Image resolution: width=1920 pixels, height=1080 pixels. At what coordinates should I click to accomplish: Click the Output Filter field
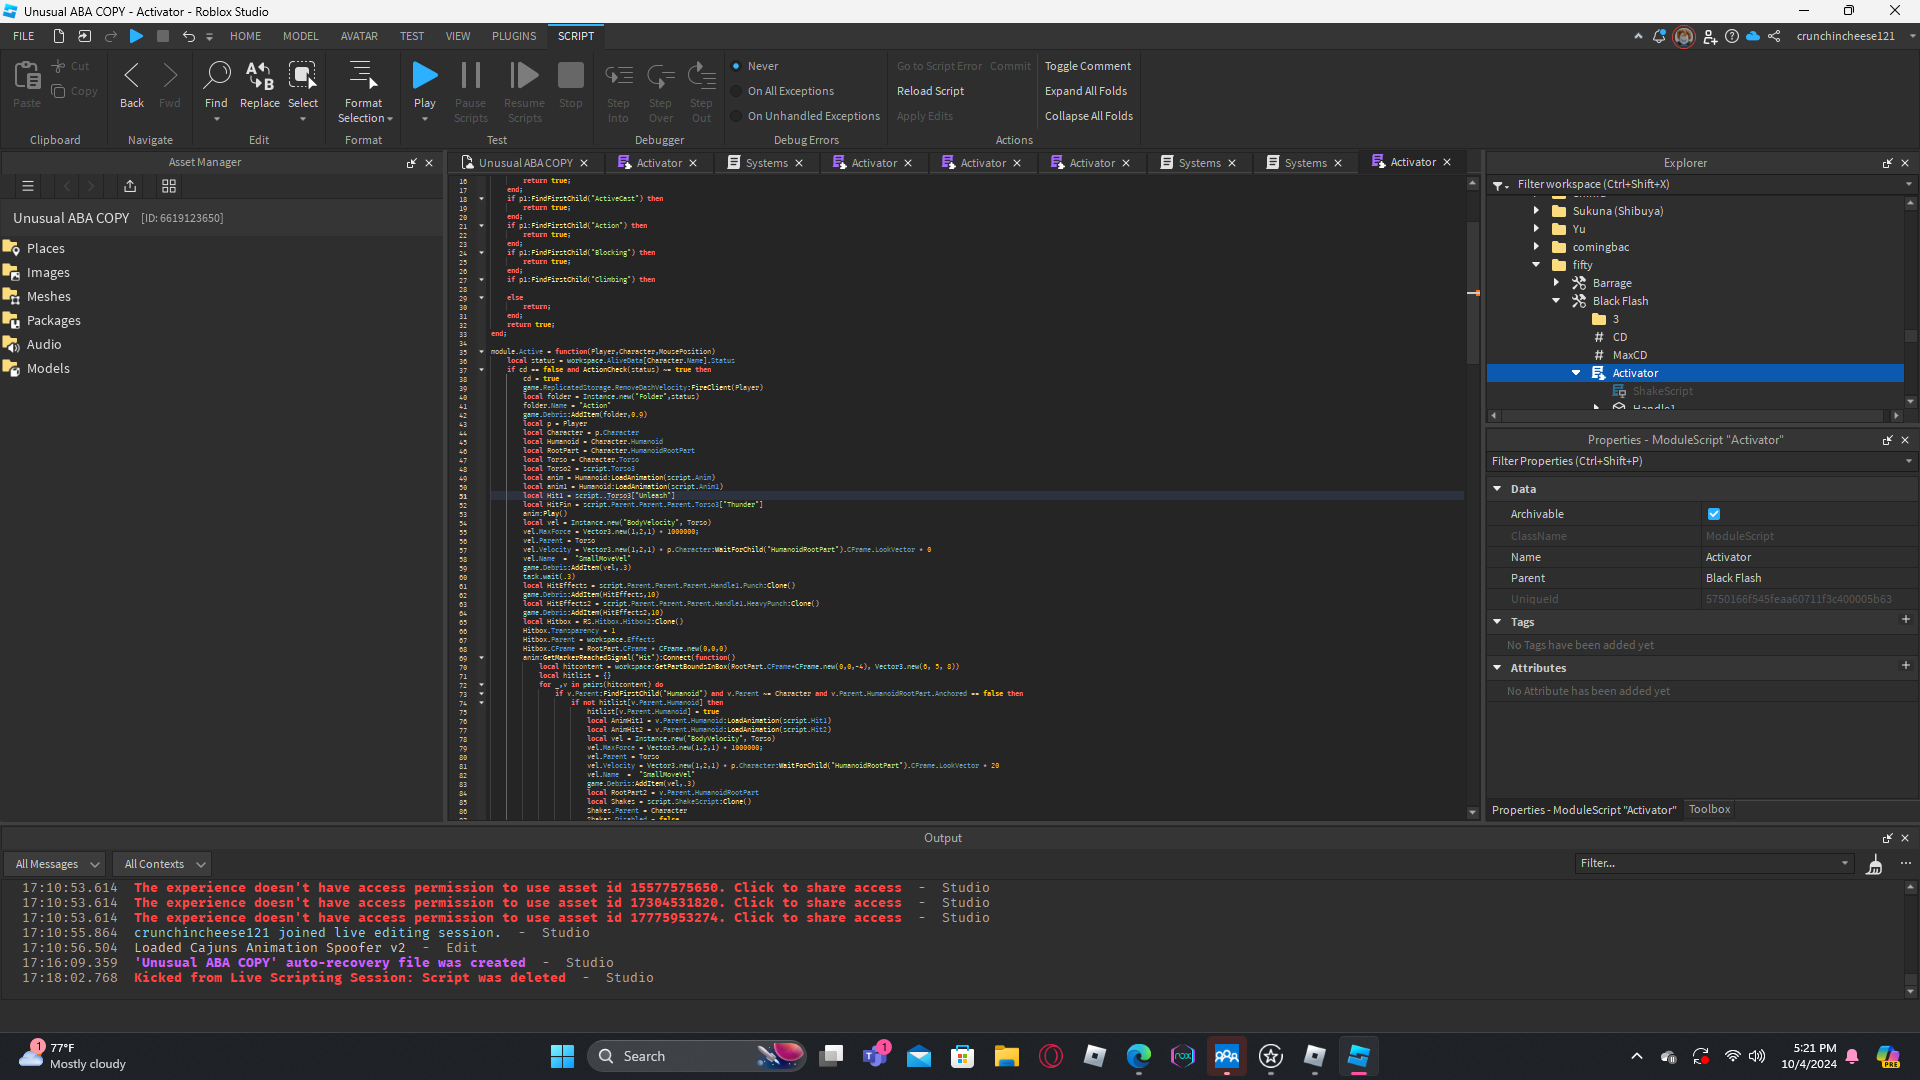coord(1714,863)
